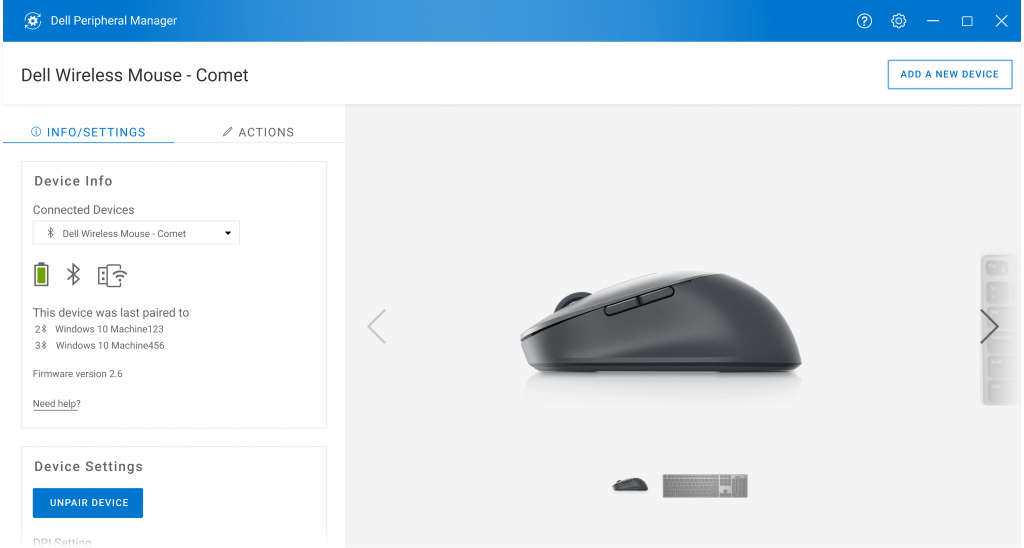
Task: Click the wireless receiver connection icon
Action: 112,275
